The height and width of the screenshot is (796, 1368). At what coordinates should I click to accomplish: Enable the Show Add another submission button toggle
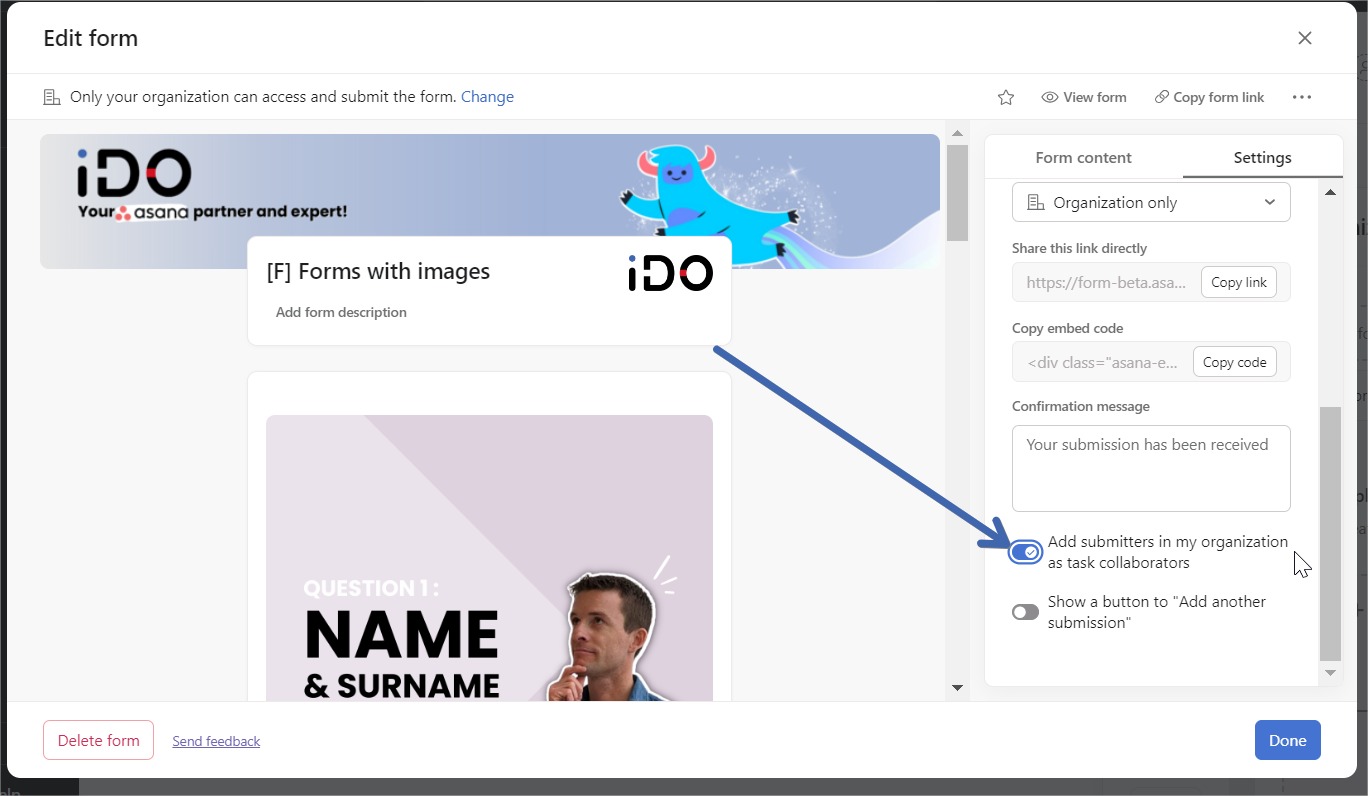(x=1025, y=611)
